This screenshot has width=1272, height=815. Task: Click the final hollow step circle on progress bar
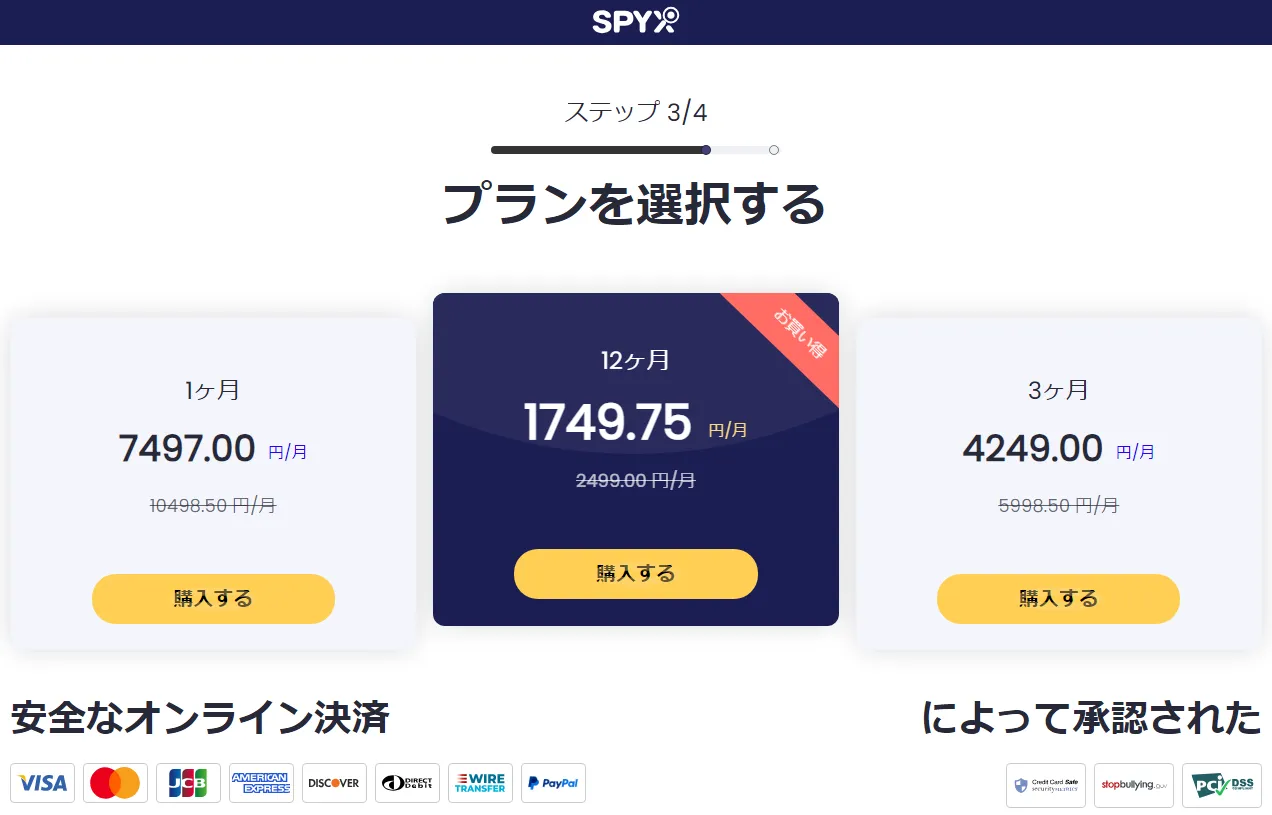(773, 149)
